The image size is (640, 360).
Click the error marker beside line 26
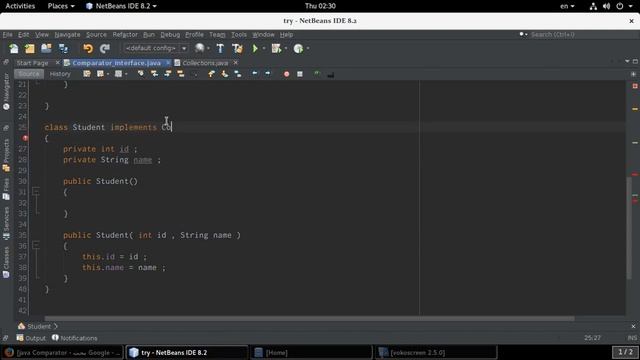25,138
